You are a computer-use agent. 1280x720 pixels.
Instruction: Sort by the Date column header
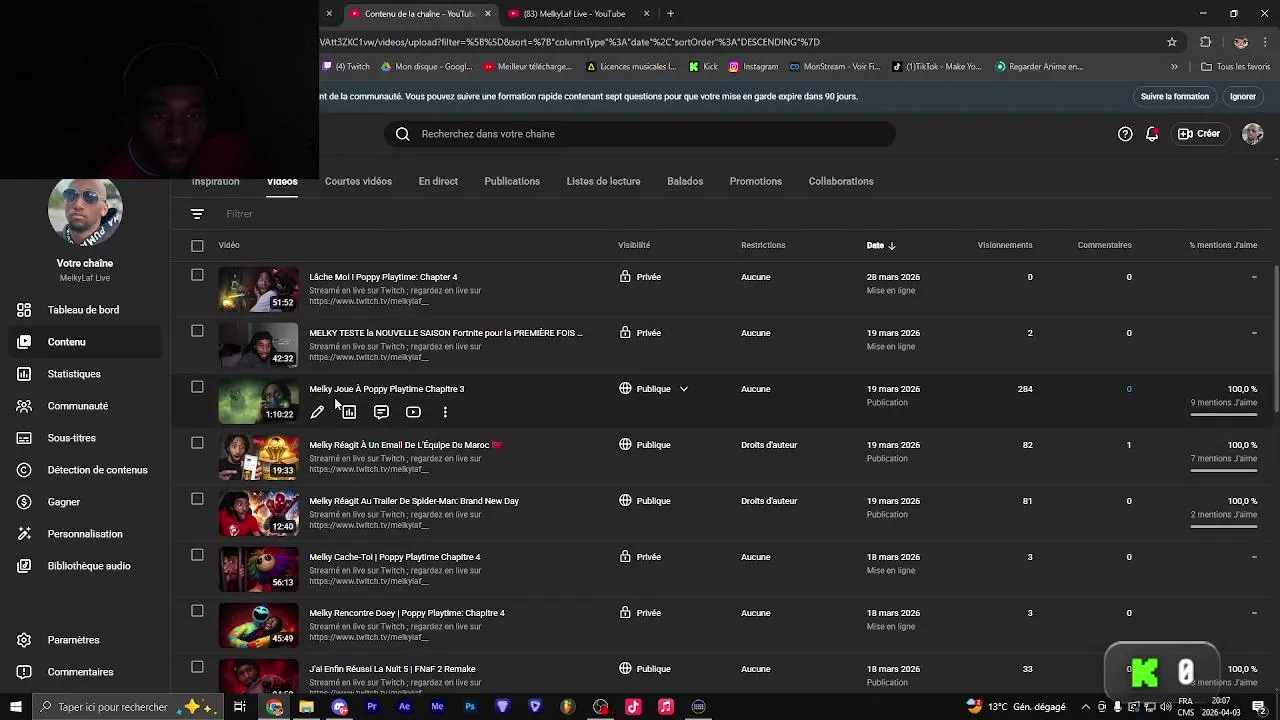click(880, 245)
